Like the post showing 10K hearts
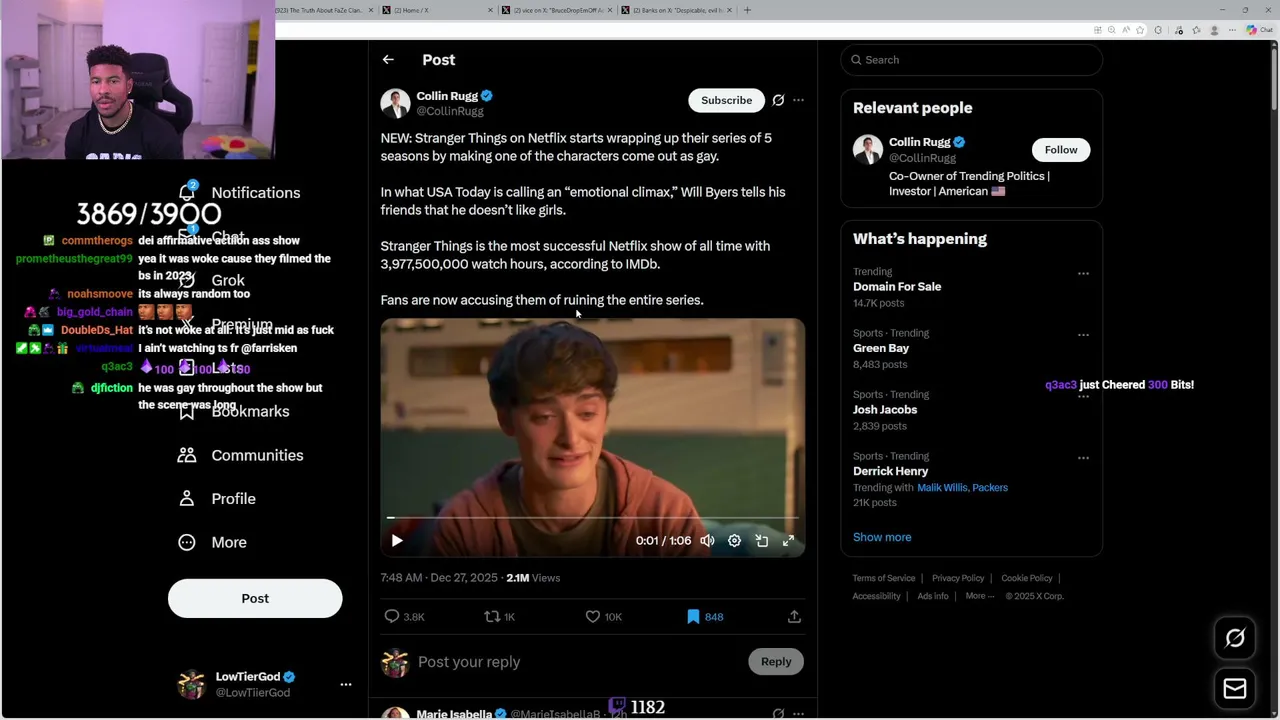The width and height of the screenshot is (1280, 720). coord(593,617)
